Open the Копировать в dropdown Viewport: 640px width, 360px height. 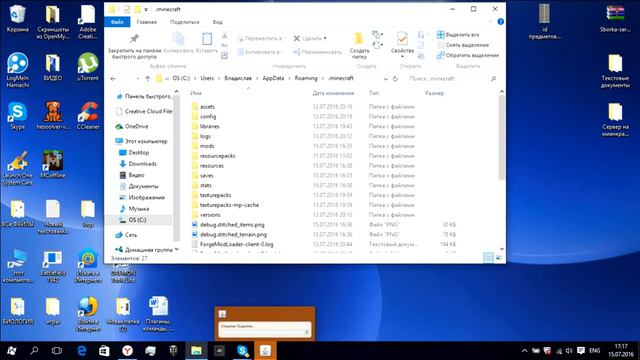pos(260,52)
